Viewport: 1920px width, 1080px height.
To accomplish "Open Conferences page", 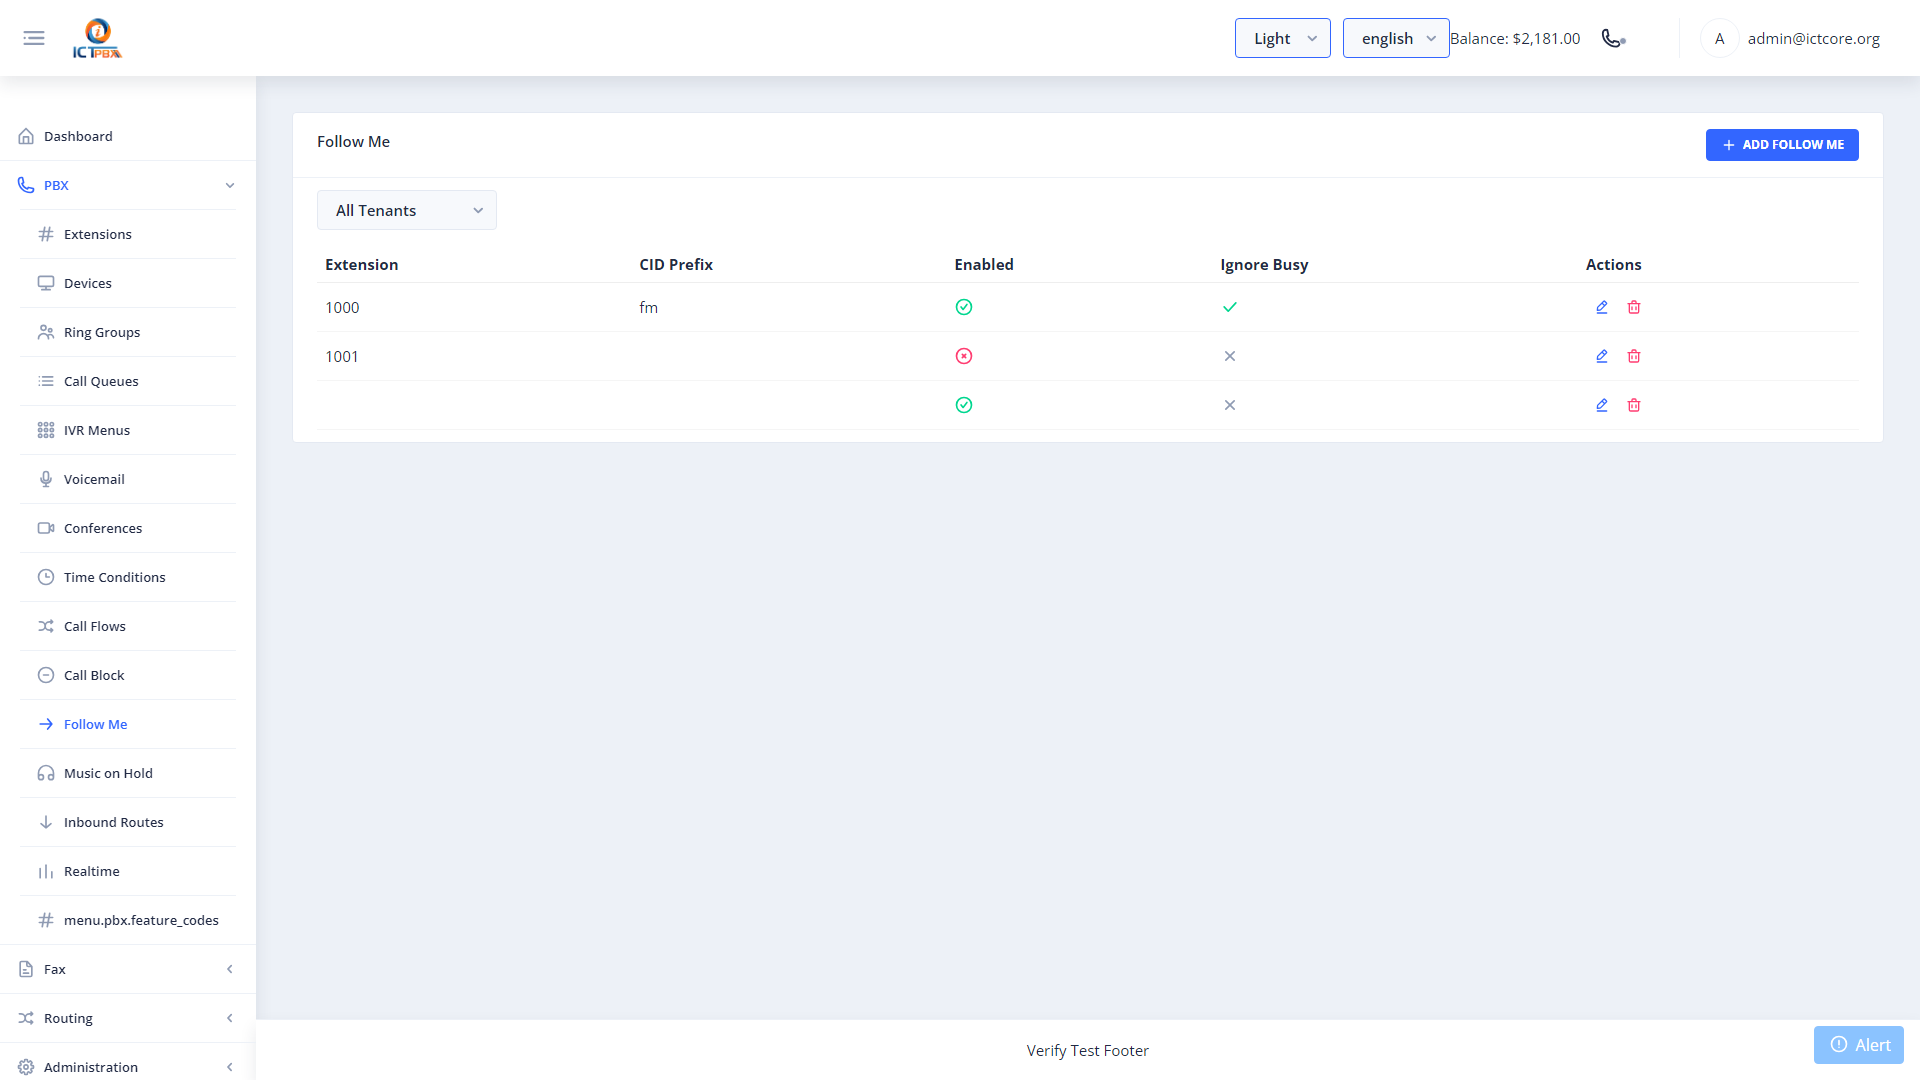I will (128, 528).
